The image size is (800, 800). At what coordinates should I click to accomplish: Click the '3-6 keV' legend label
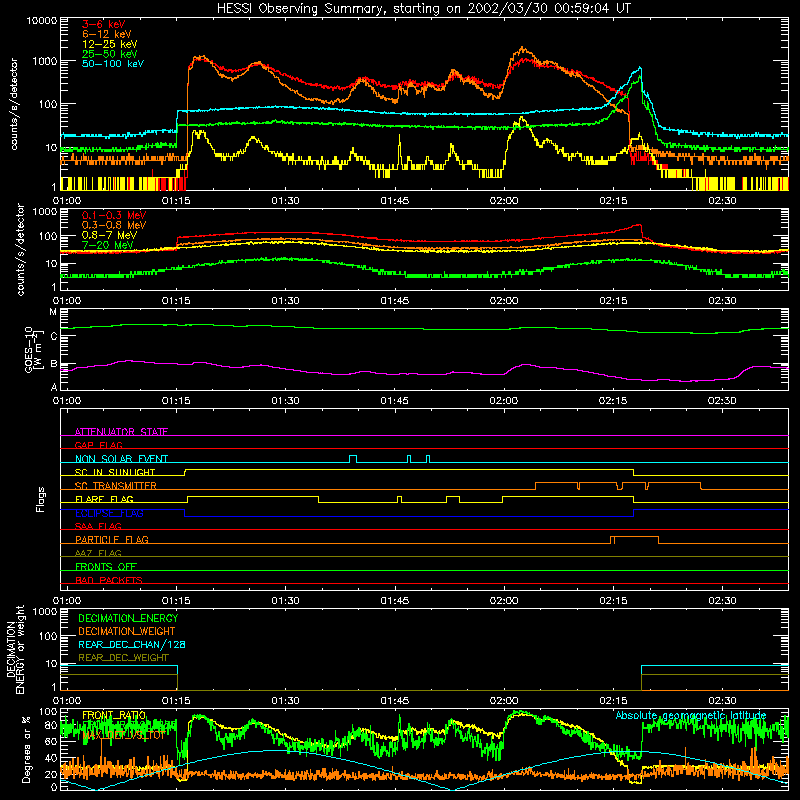tap(104, 24)
